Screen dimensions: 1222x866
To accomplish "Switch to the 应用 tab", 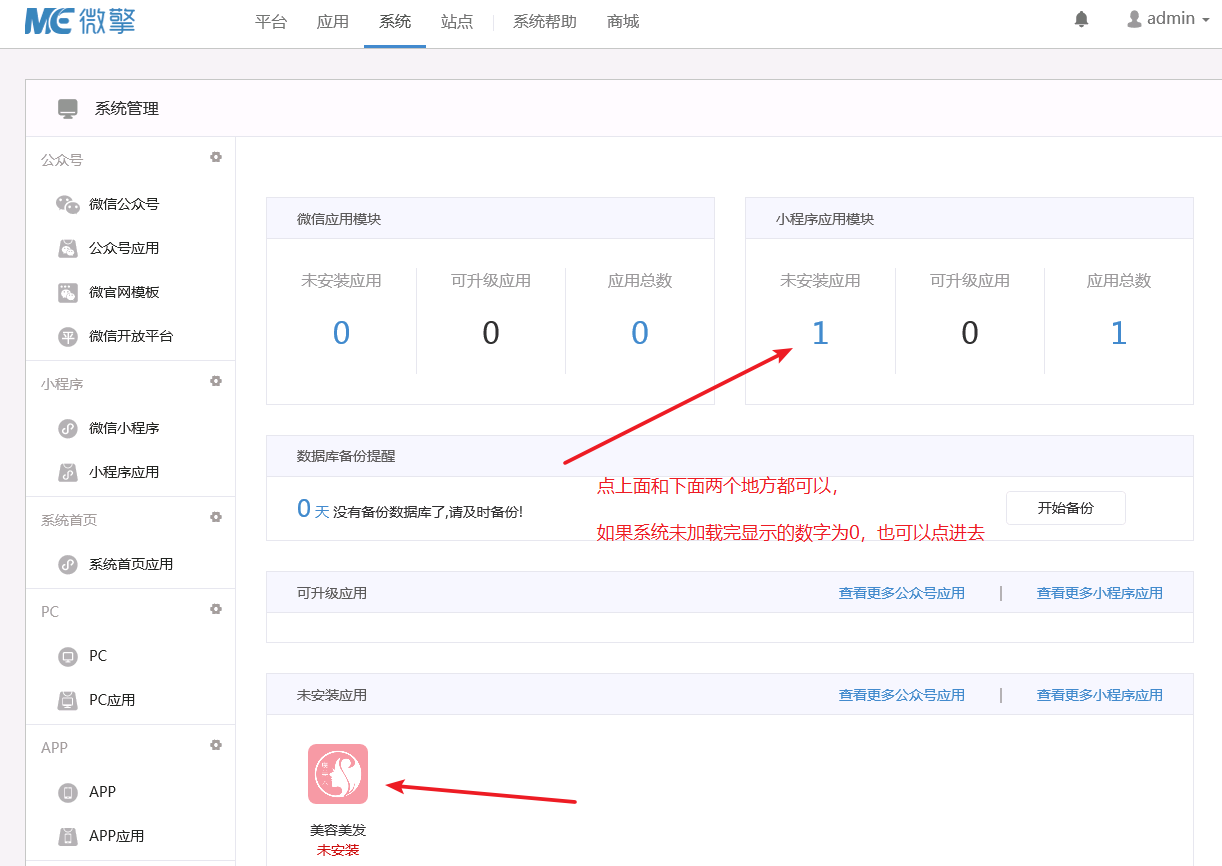I will 332,21.
